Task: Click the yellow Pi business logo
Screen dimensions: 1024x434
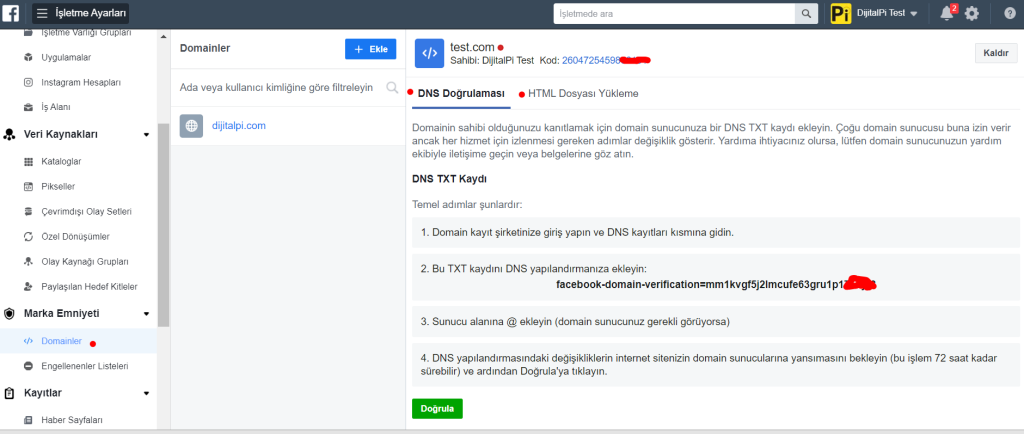Action: pyautogui.click(x=841, y=14)
